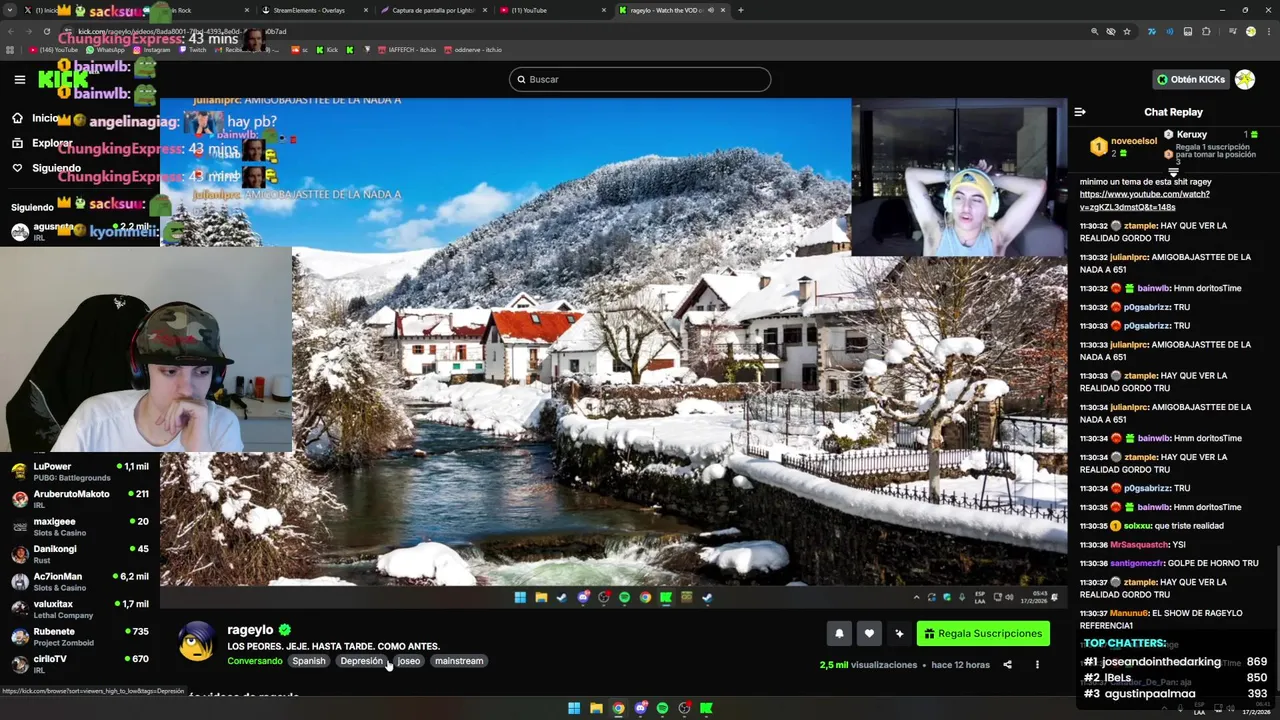This screenshot has width=1280, height=720.
Task: Click the Regala Suscripciones button
Action: (983, 633)
